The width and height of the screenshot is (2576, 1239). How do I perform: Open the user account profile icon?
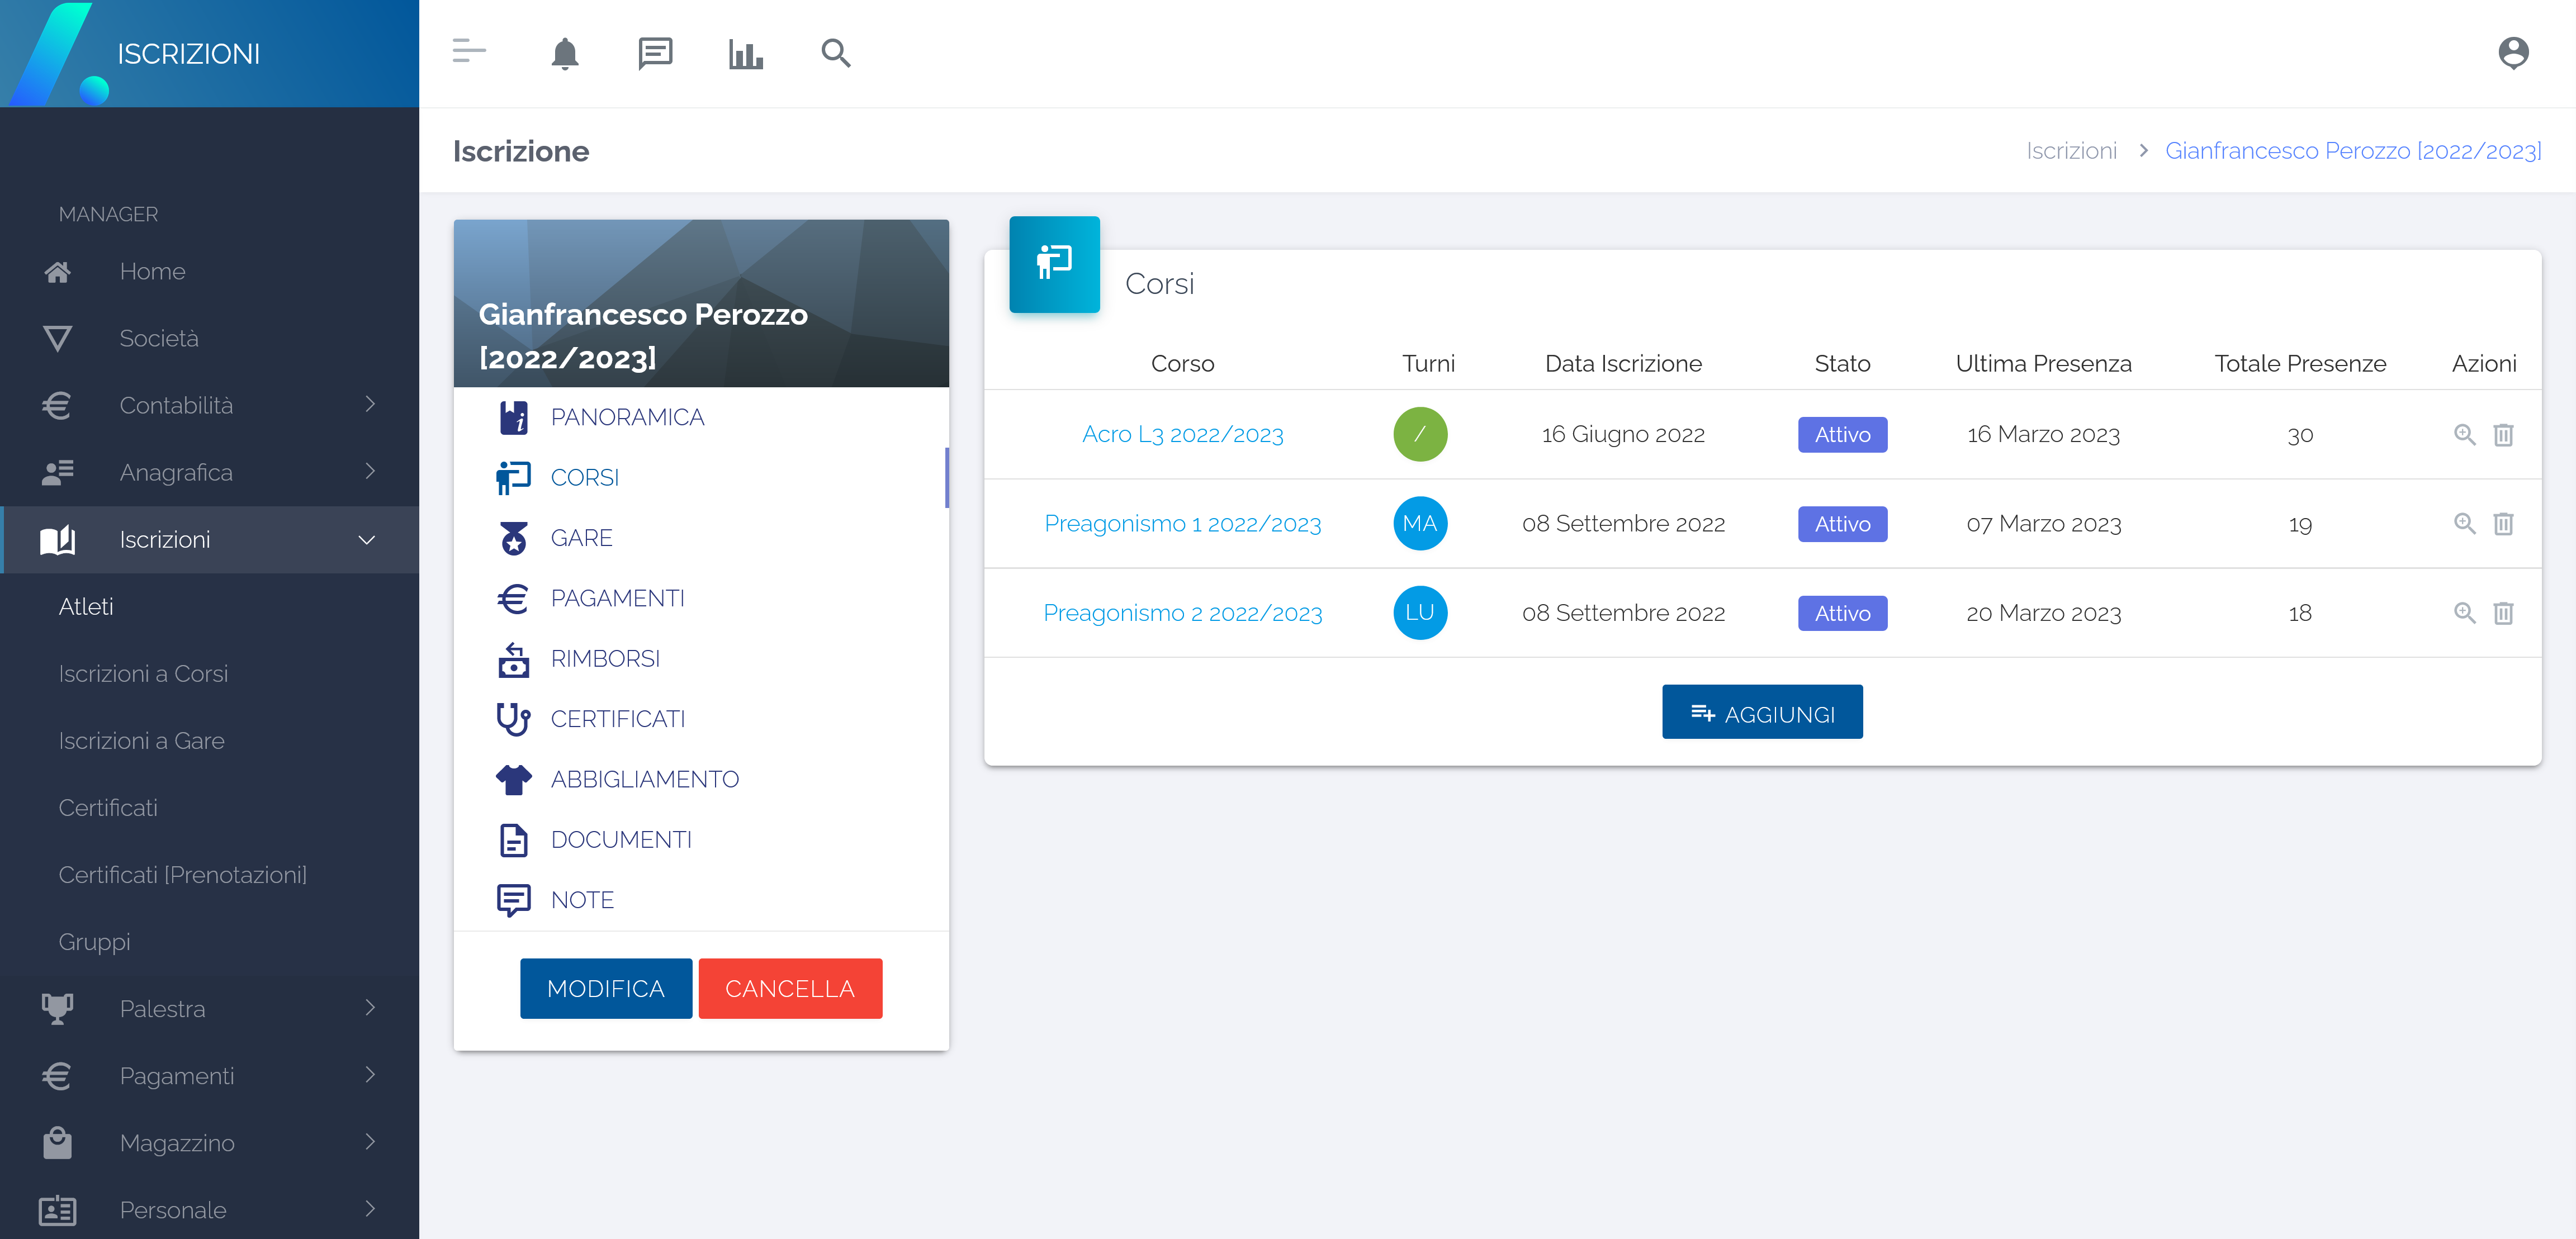(x=2512, y=53)
